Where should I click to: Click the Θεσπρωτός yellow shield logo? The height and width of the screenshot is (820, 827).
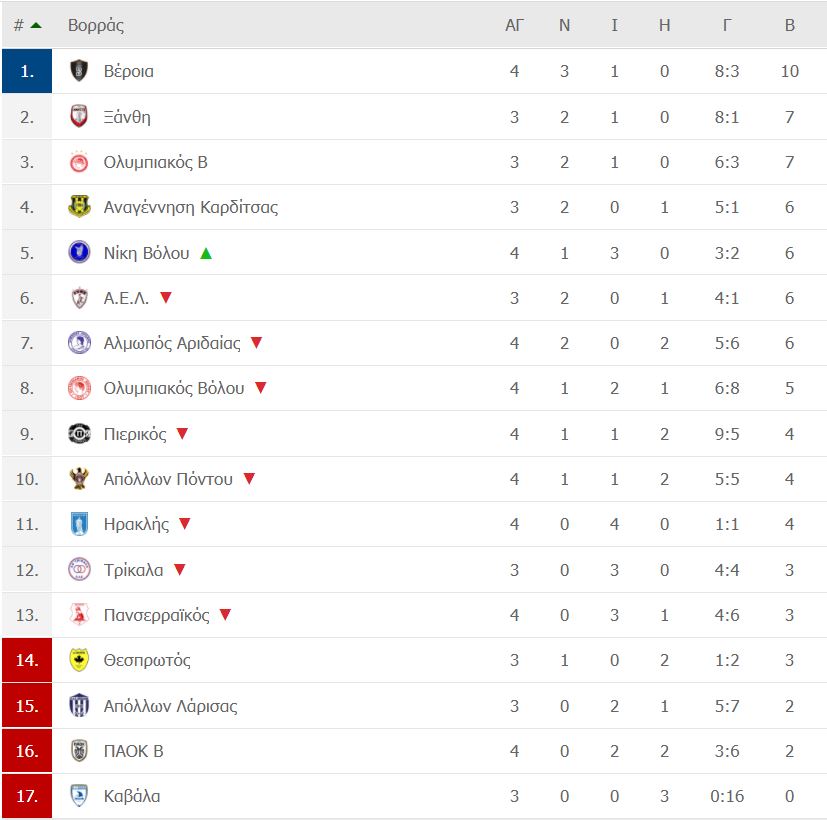pyautogui.click(x=79, y=660)
